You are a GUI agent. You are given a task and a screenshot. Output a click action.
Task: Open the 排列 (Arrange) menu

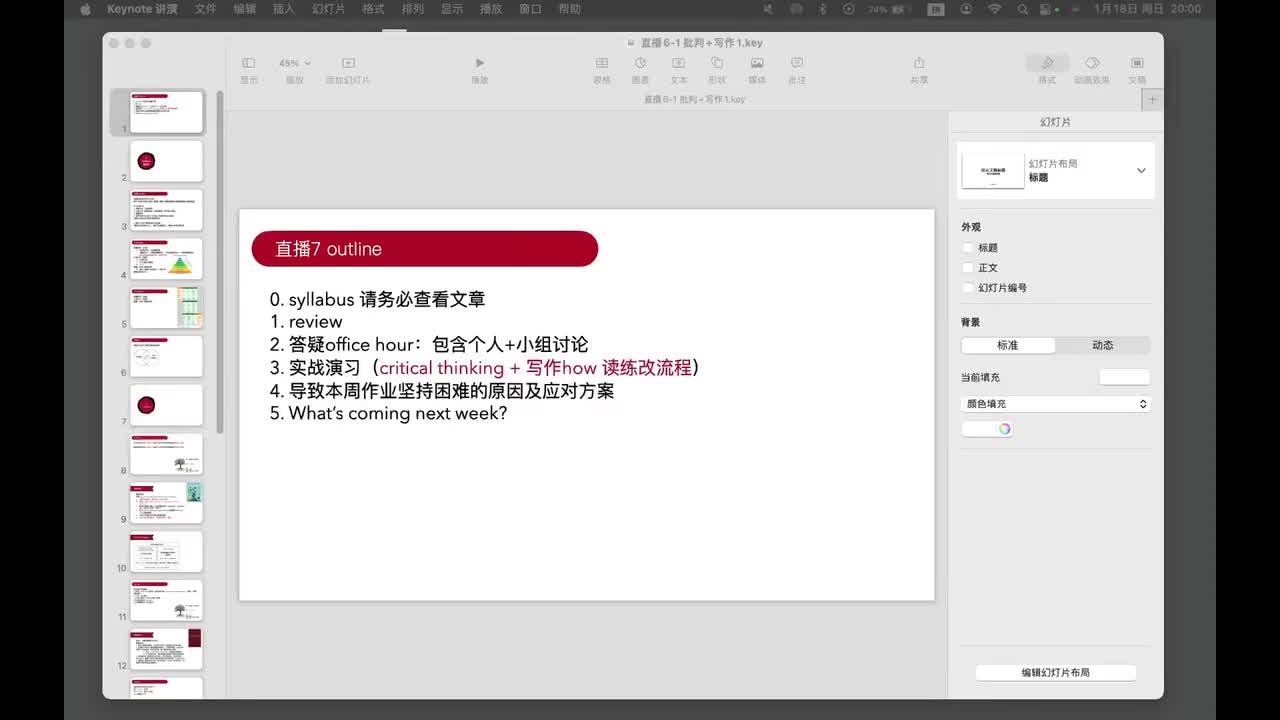click(412, 9)
